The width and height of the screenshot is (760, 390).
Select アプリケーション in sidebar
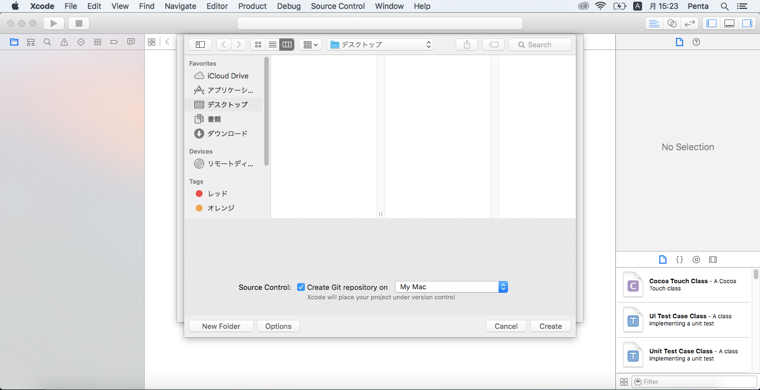pos(223,90)
